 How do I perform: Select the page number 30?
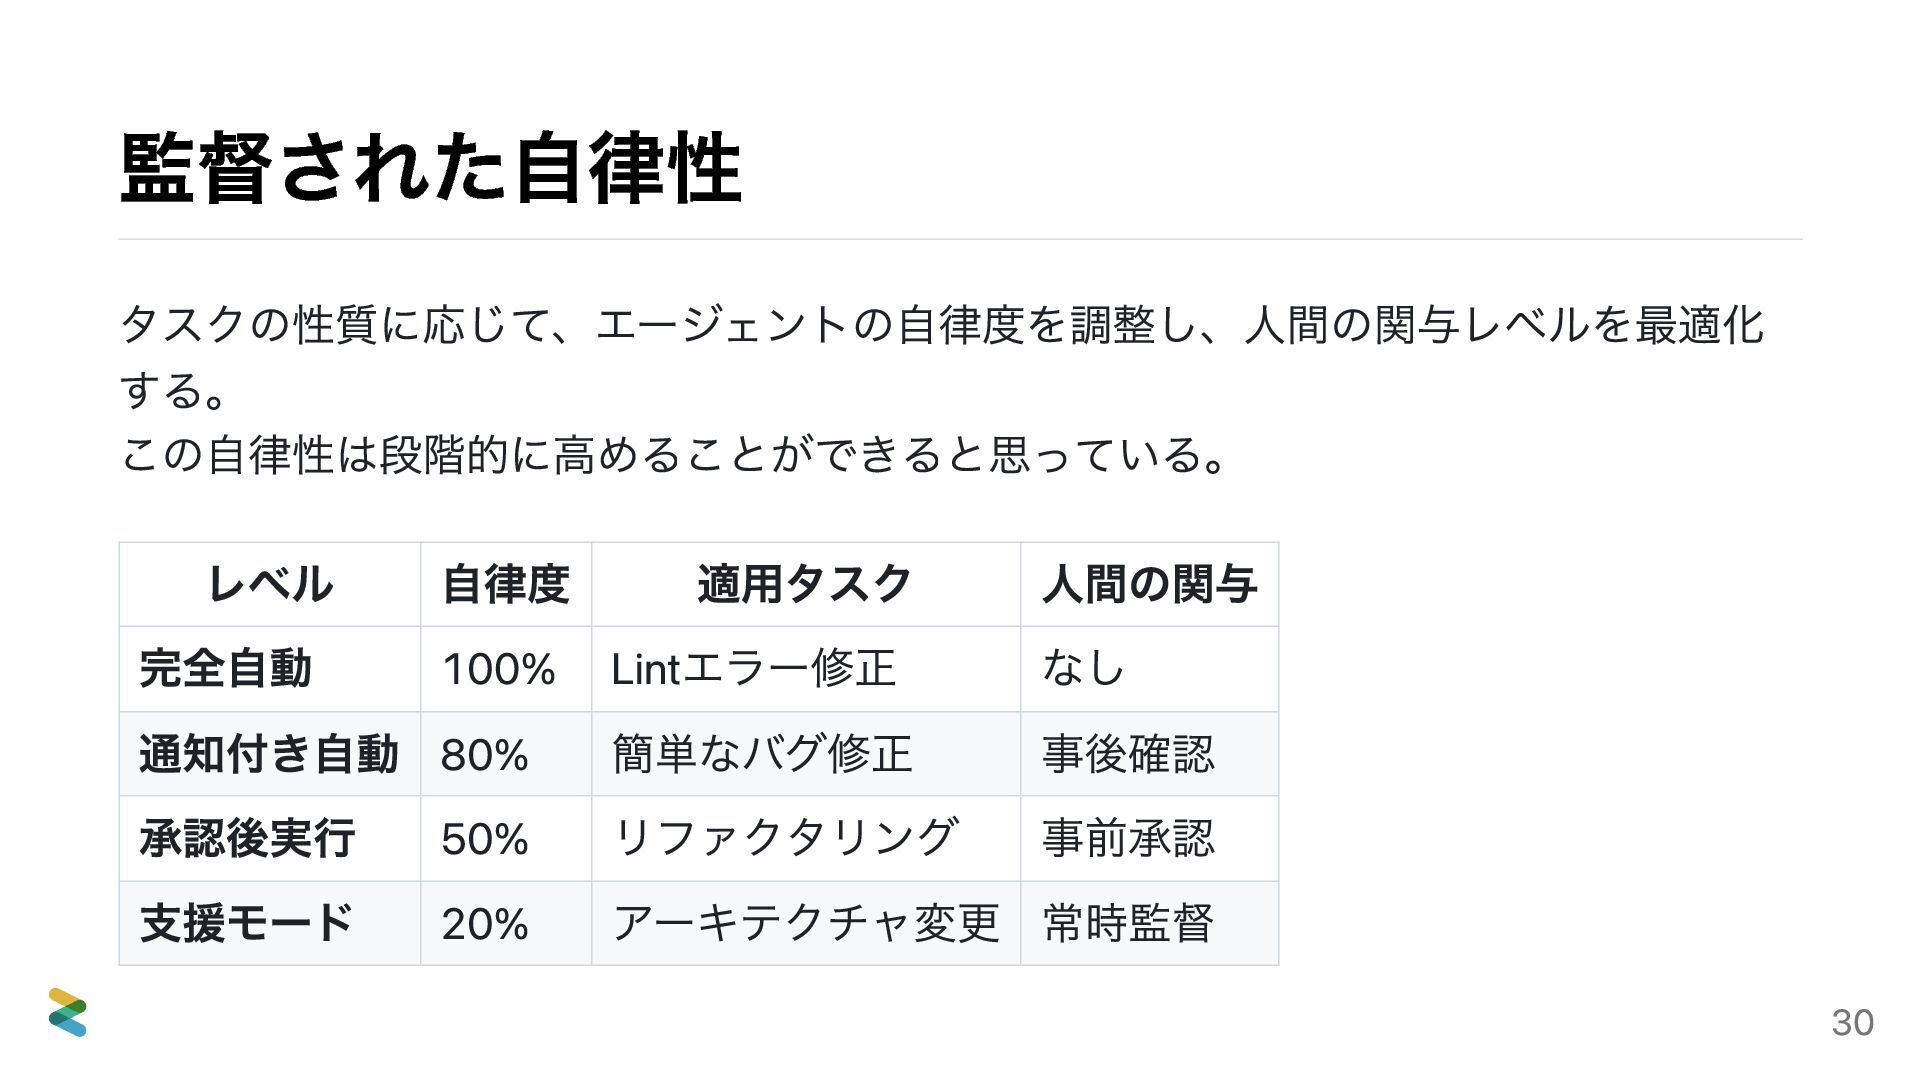1852,1022
